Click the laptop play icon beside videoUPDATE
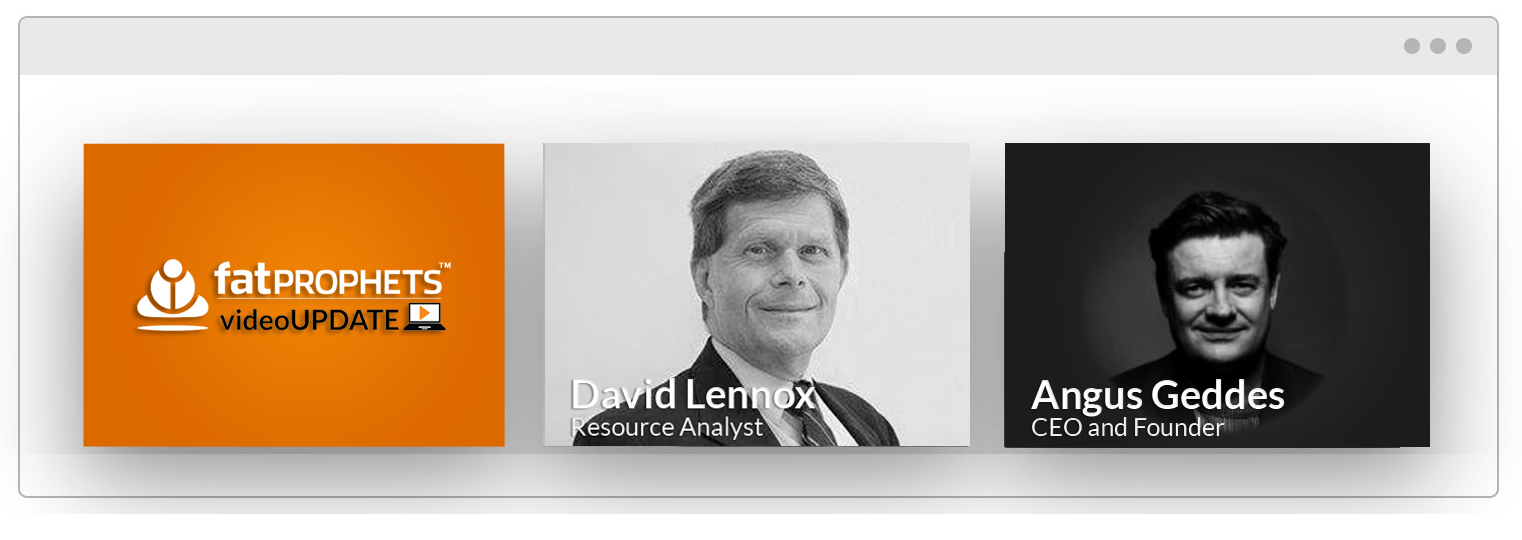The width and height of the screenshot is (1522, 540). [425, 316]
